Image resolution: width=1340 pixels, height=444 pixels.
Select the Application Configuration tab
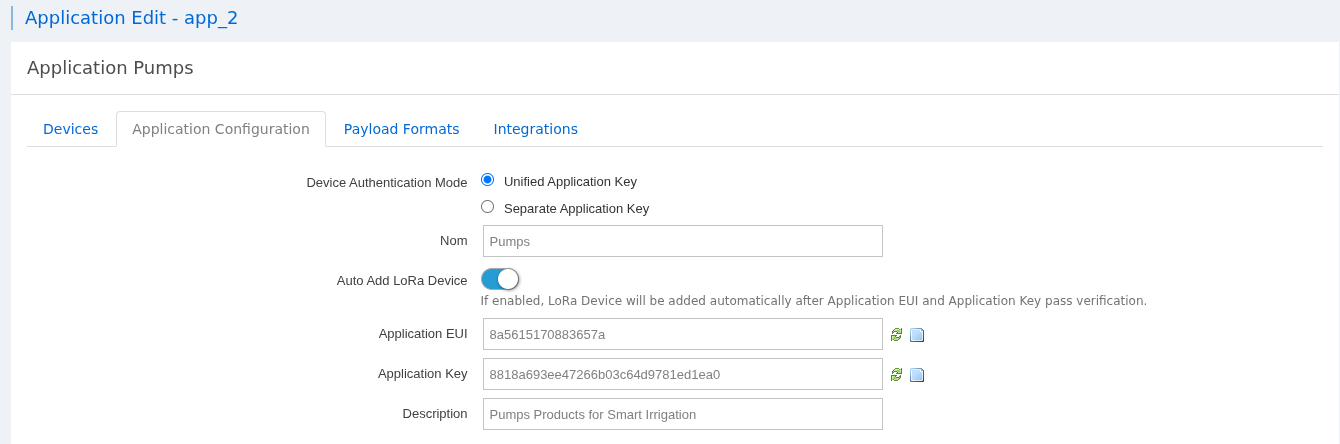pyautogui.click(x=221, y=129)
